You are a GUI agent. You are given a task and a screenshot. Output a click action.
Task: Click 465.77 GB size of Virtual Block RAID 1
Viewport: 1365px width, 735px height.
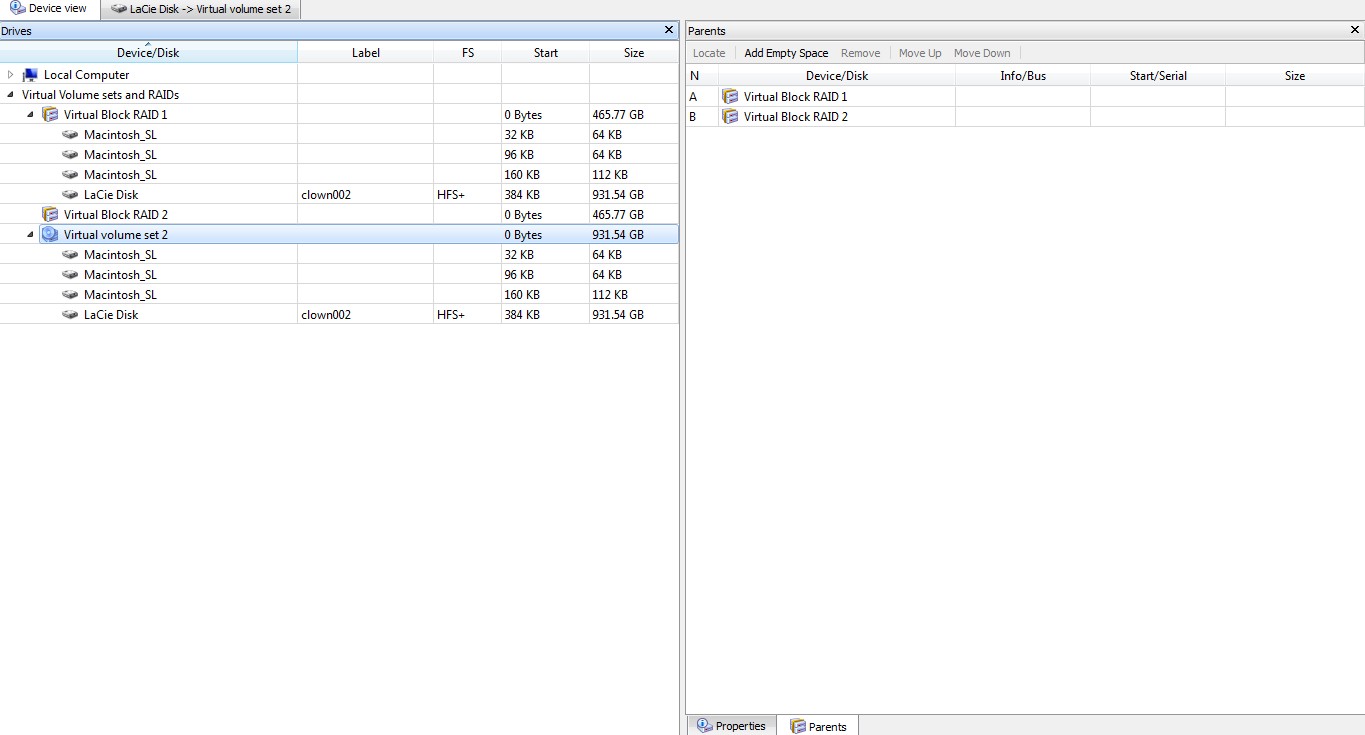pyautogui.click(x=618, y=115)
